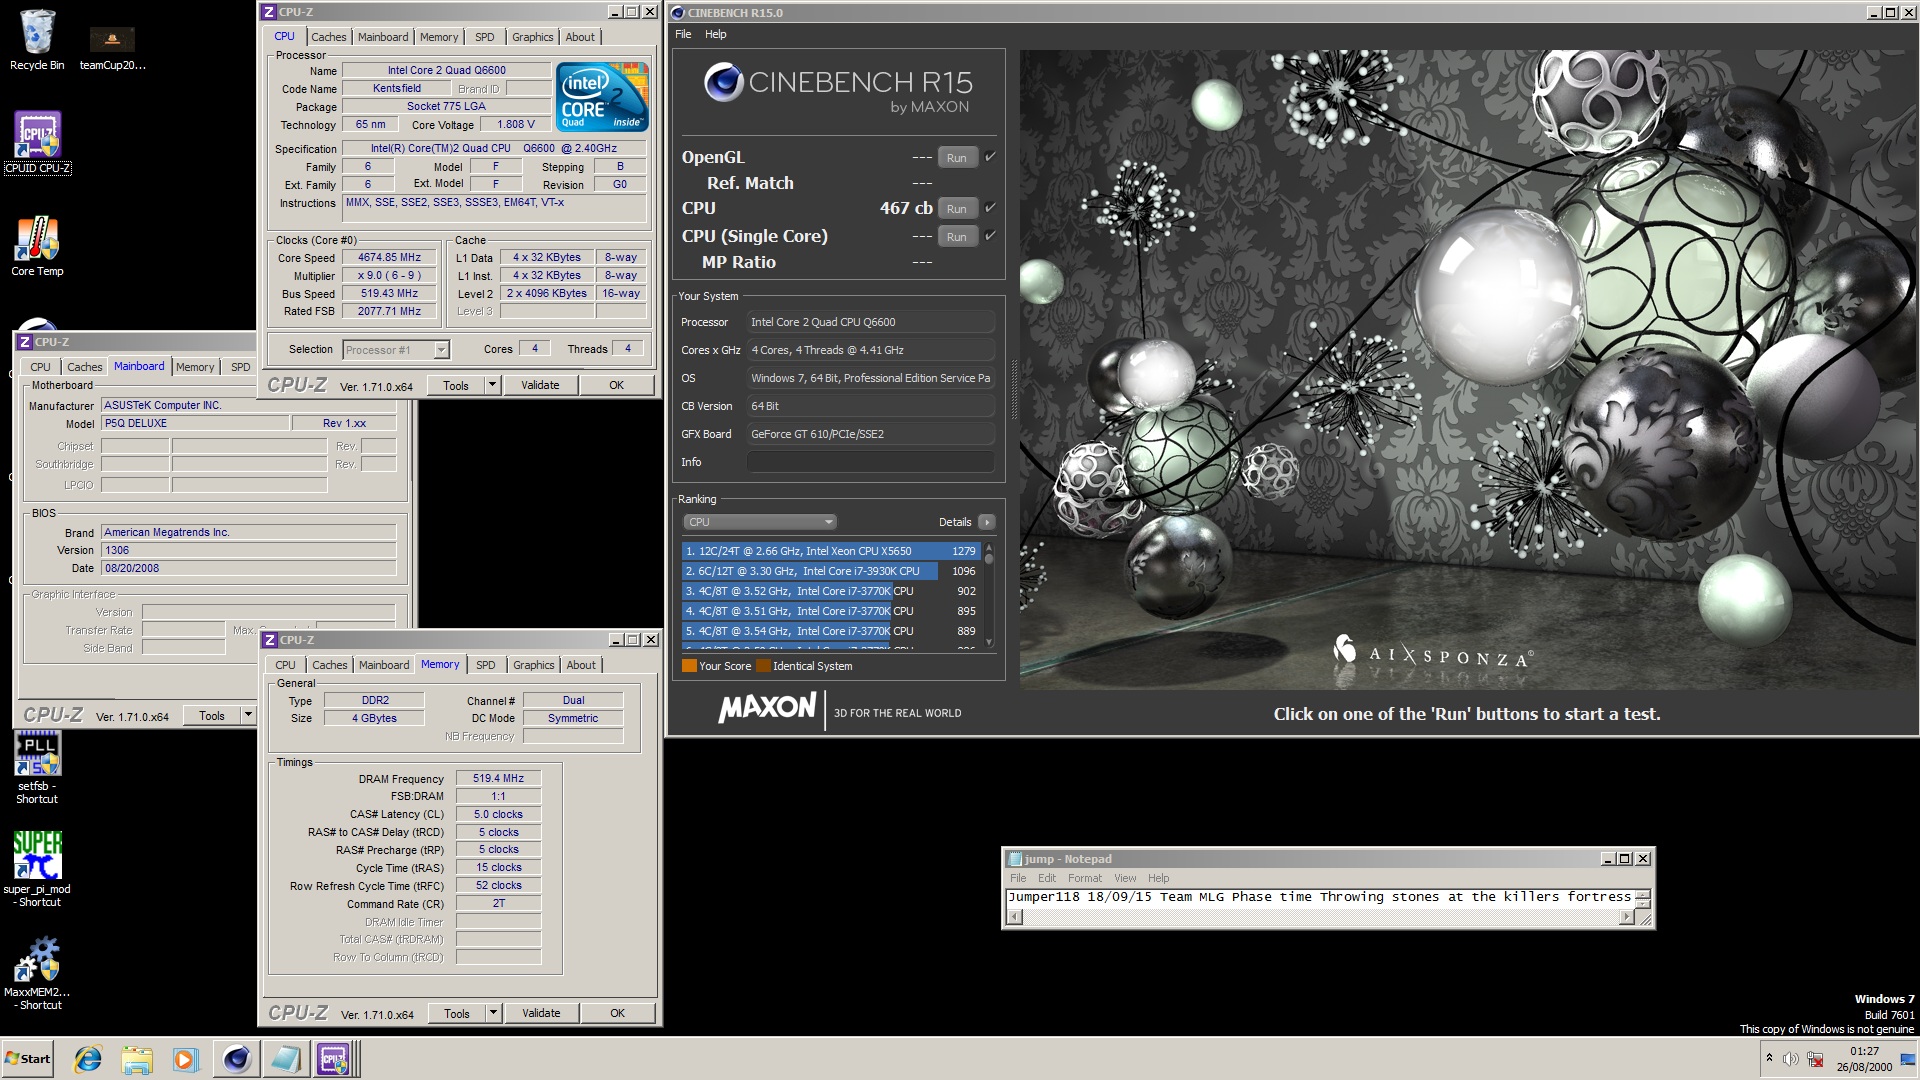Switch to Graphics tab in top CPU-Z

(532, 37)
